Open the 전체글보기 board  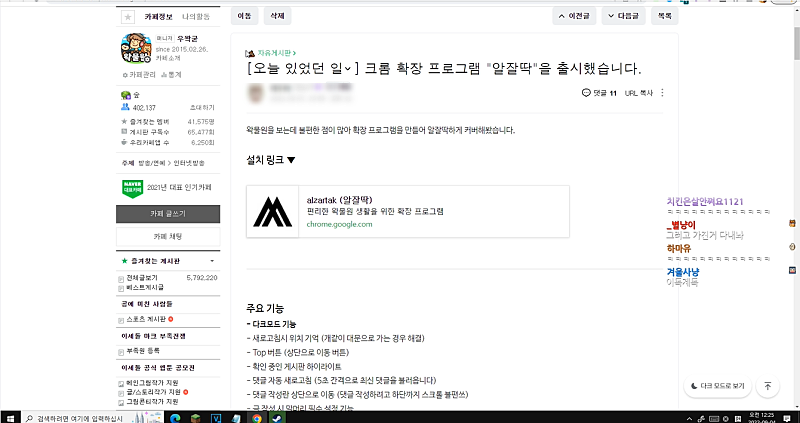[x=142, y=278]
